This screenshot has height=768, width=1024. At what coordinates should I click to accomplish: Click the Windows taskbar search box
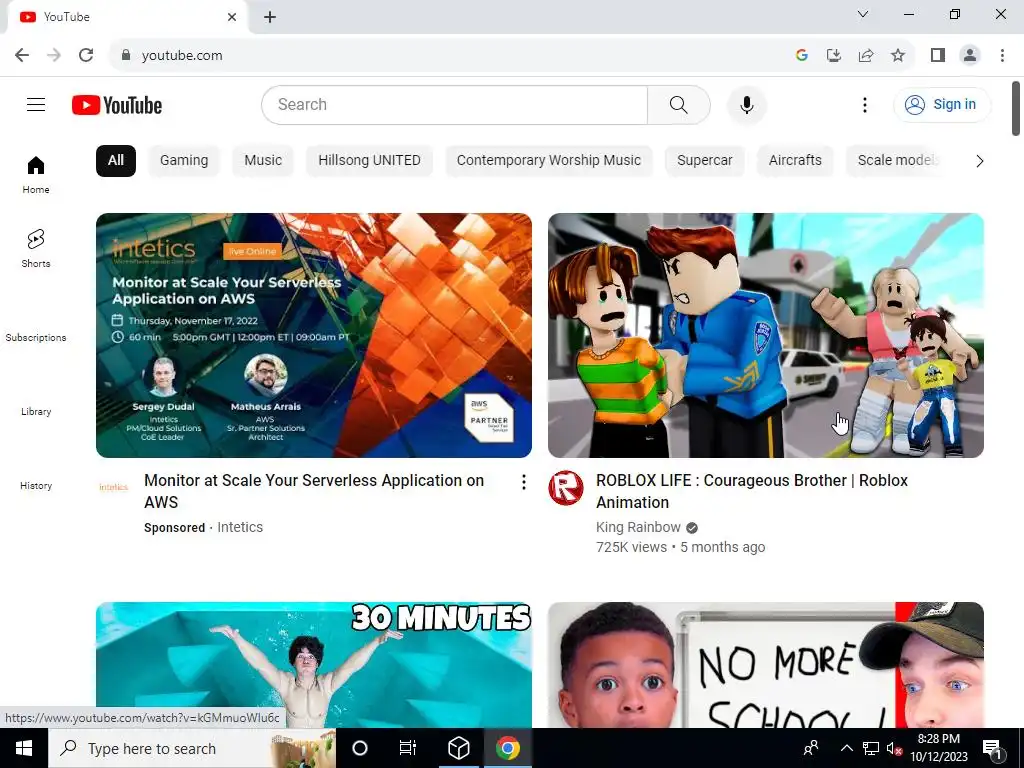[x=192, y=748]
